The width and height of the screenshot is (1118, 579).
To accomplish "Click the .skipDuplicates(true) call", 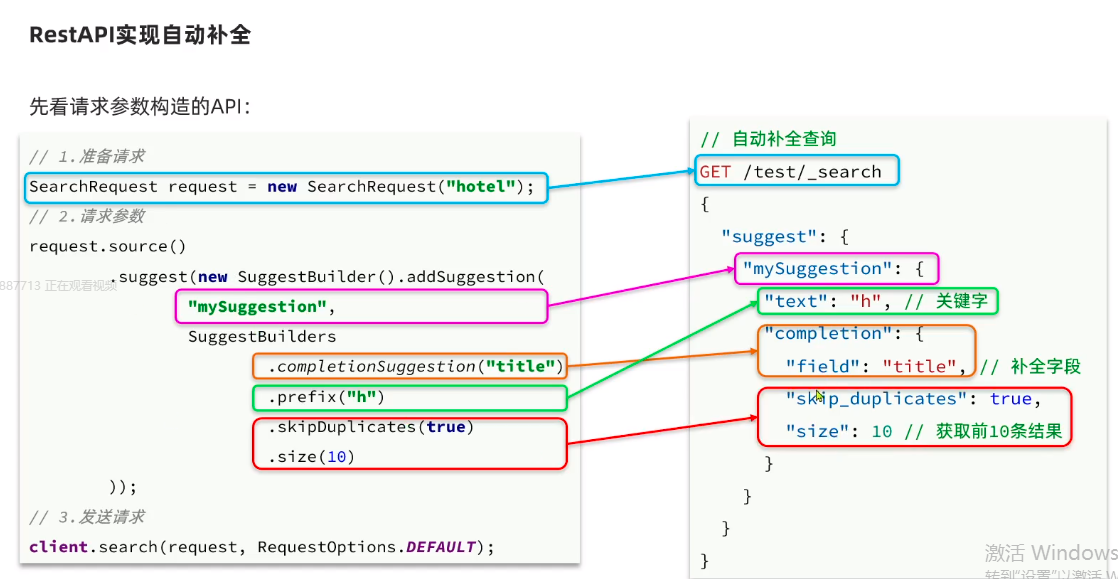I will pyautogui.click(x=371, y=428).
